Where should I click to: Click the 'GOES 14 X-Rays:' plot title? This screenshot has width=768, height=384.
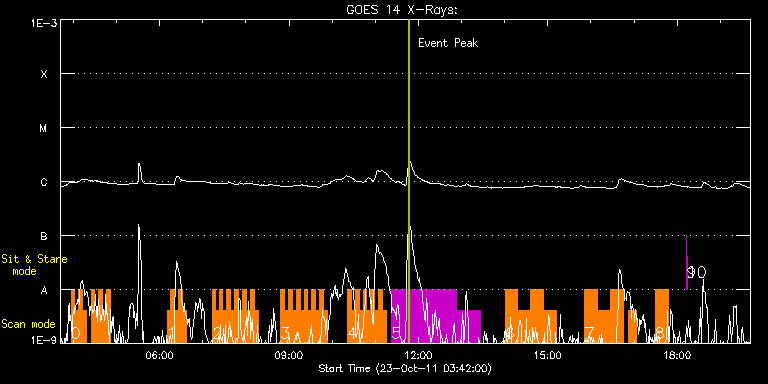402,10
